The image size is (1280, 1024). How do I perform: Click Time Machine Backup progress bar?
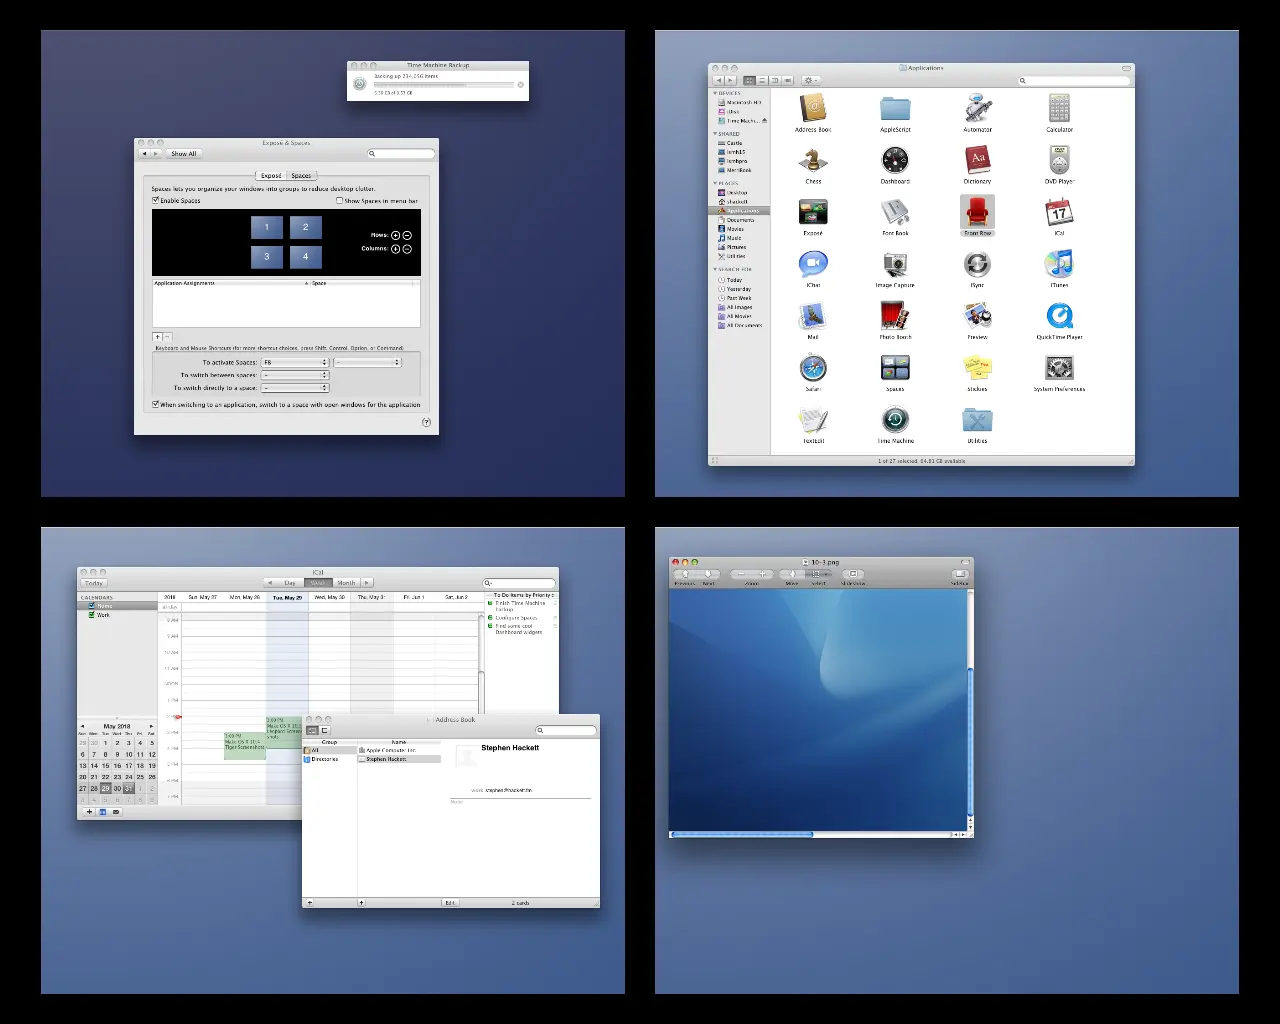[443, 84]
